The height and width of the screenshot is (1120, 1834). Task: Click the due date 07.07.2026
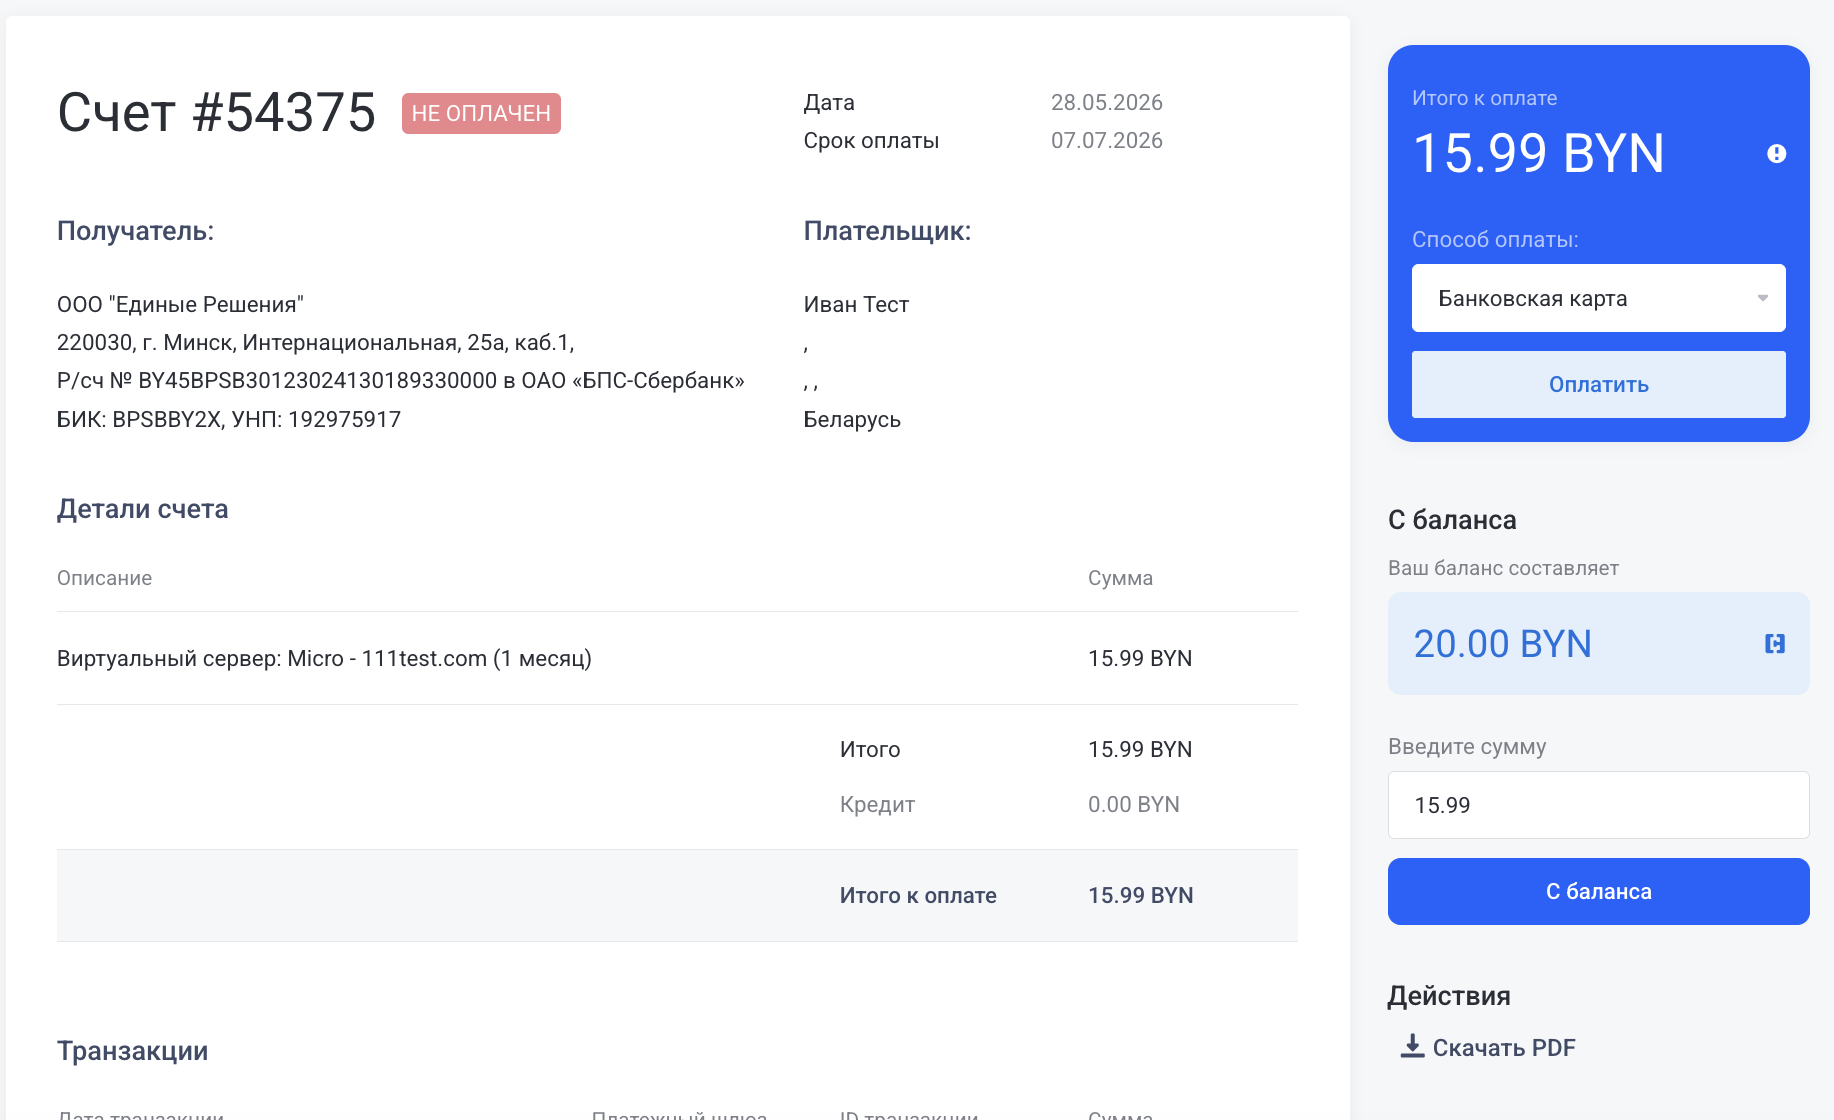(1106, 140)
